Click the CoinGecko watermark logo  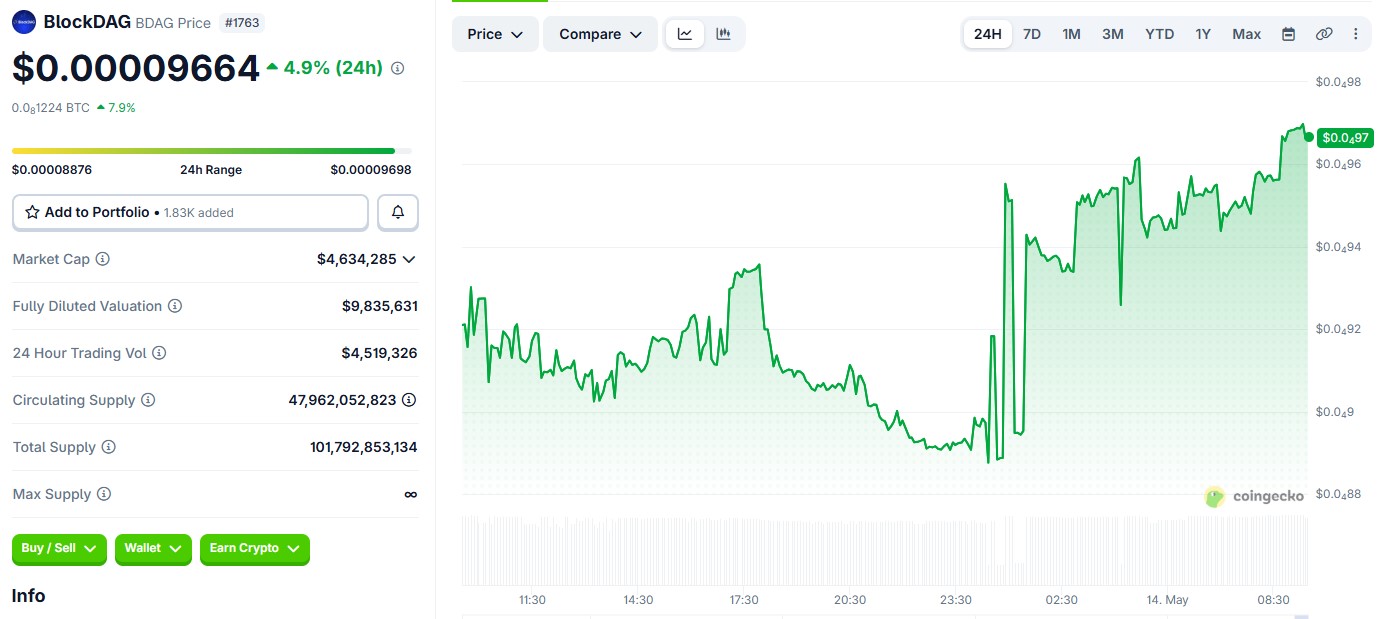[1255, 496]
